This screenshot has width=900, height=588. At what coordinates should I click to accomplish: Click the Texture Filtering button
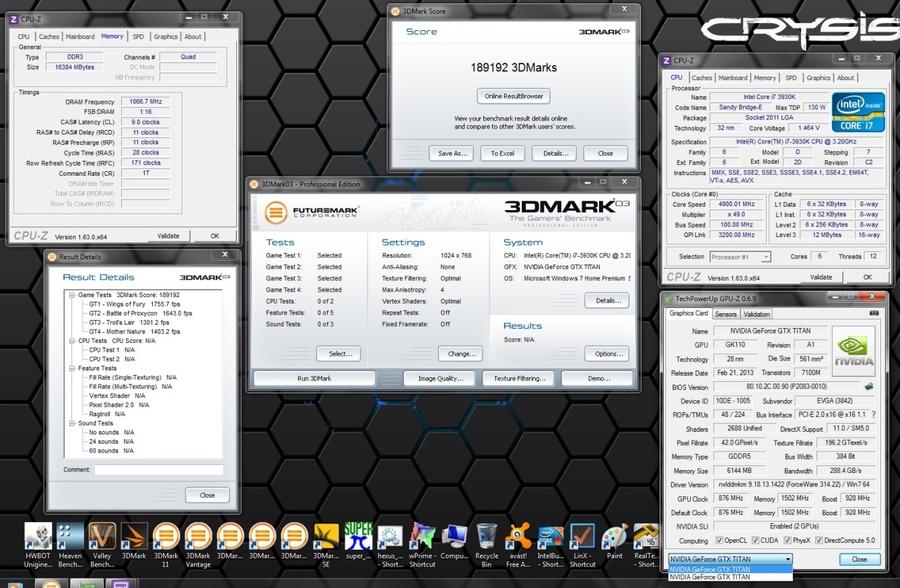[519, 378]
